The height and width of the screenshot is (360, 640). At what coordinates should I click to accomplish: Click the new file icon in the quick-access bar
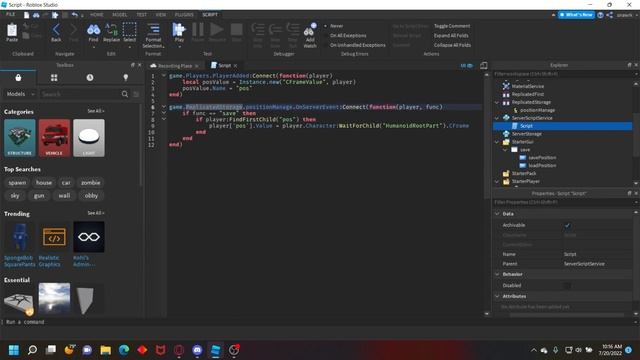27,15
